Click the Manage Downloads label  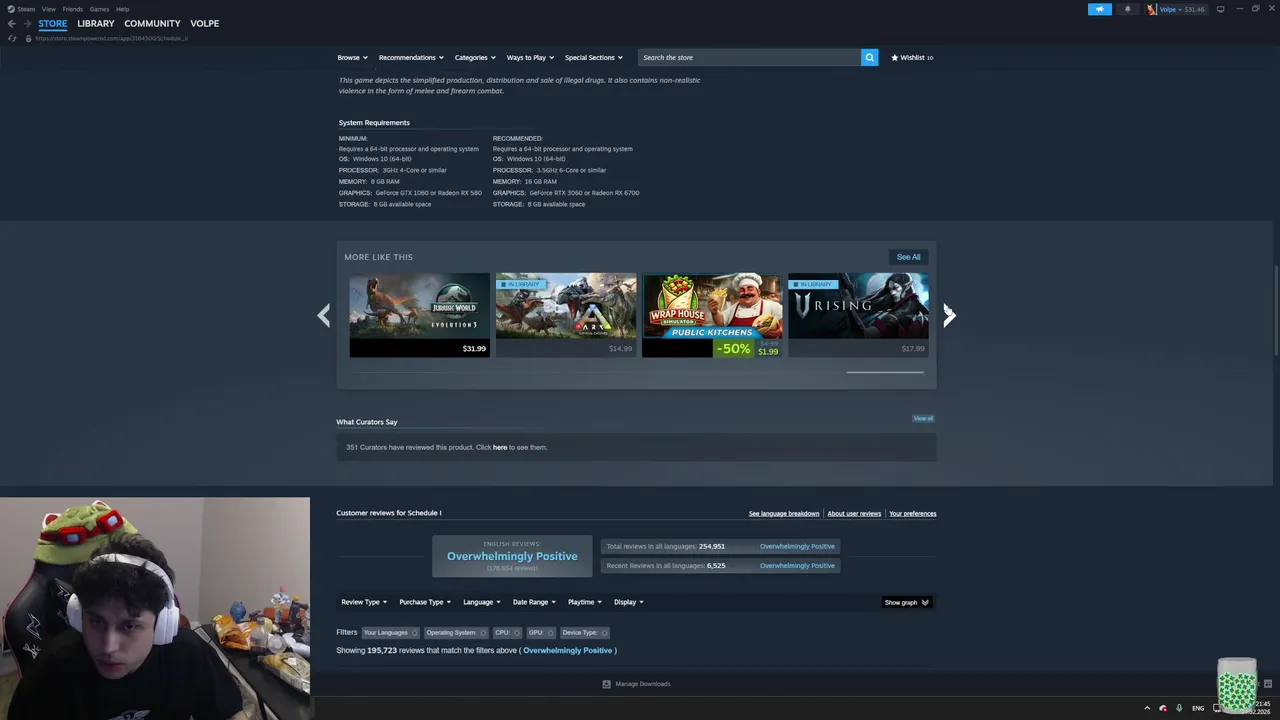tap(643, 684)
